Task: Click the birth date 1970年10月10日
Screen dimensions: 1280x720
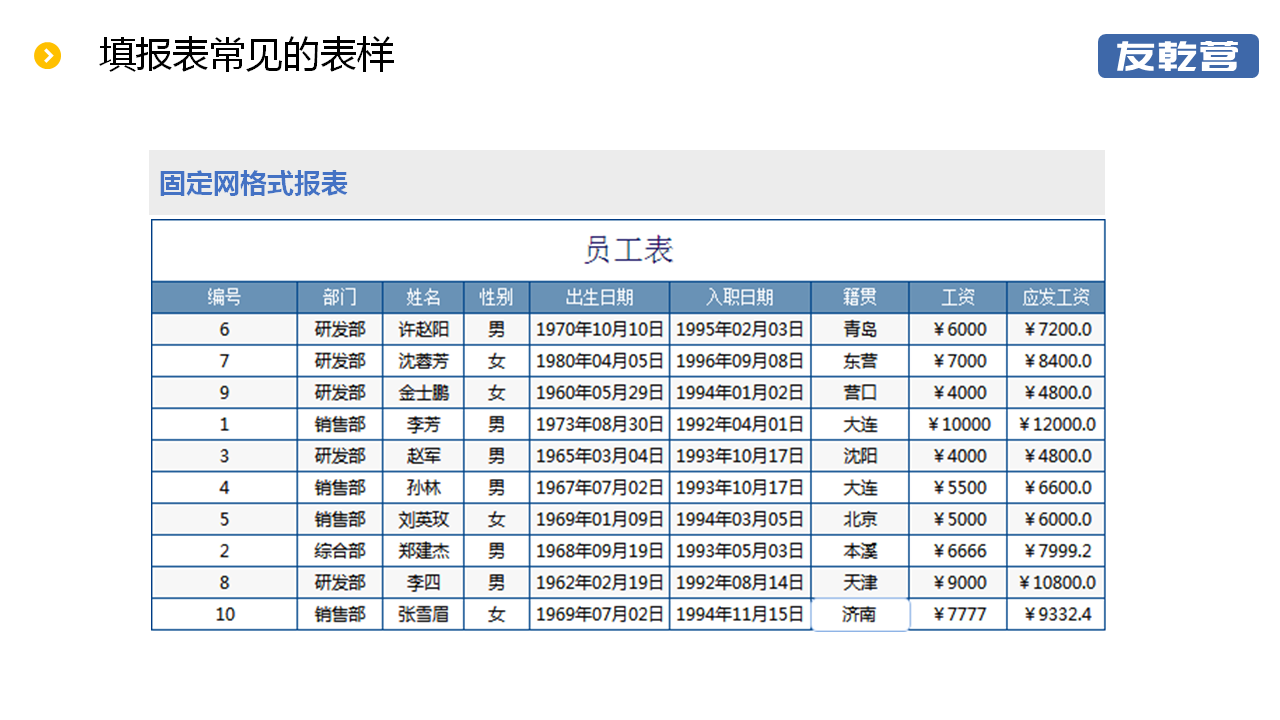Action: [x=600, y=329]
